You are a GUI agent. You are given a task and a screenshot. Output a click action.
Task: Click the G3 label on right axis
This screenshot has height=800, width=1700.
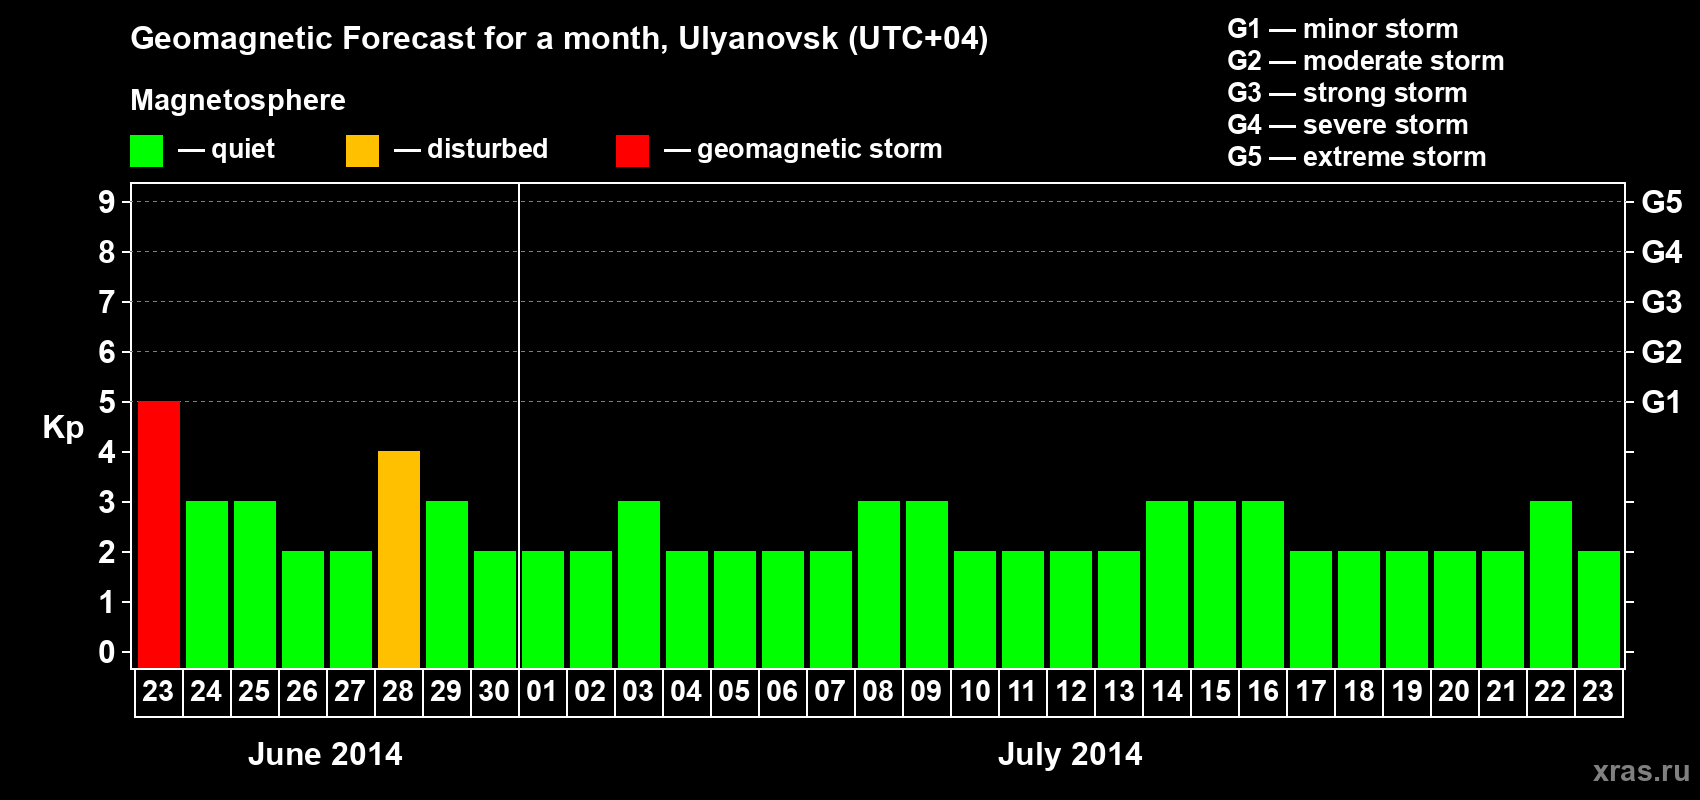[1662, 302]
